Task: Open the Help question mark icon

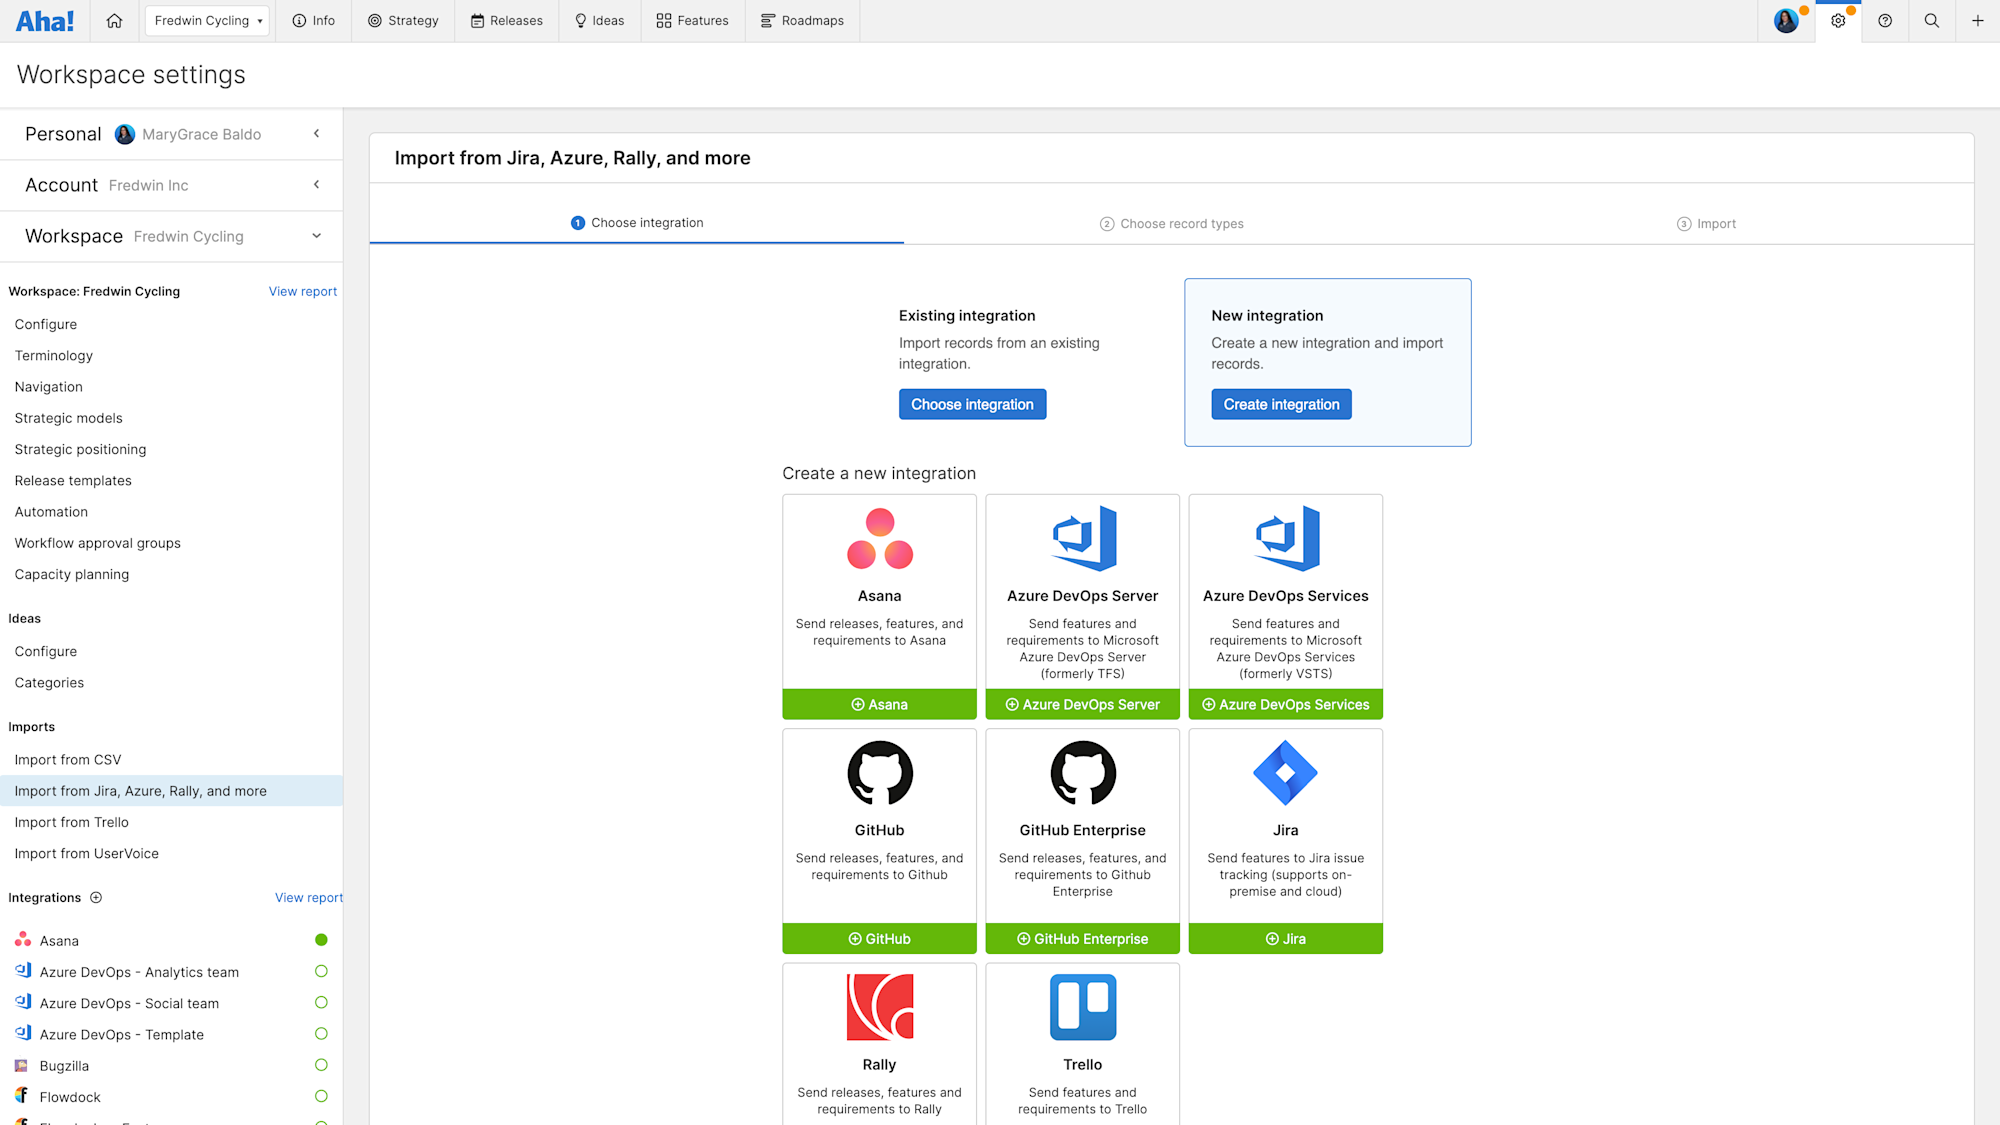Action: coord(1886,20)
